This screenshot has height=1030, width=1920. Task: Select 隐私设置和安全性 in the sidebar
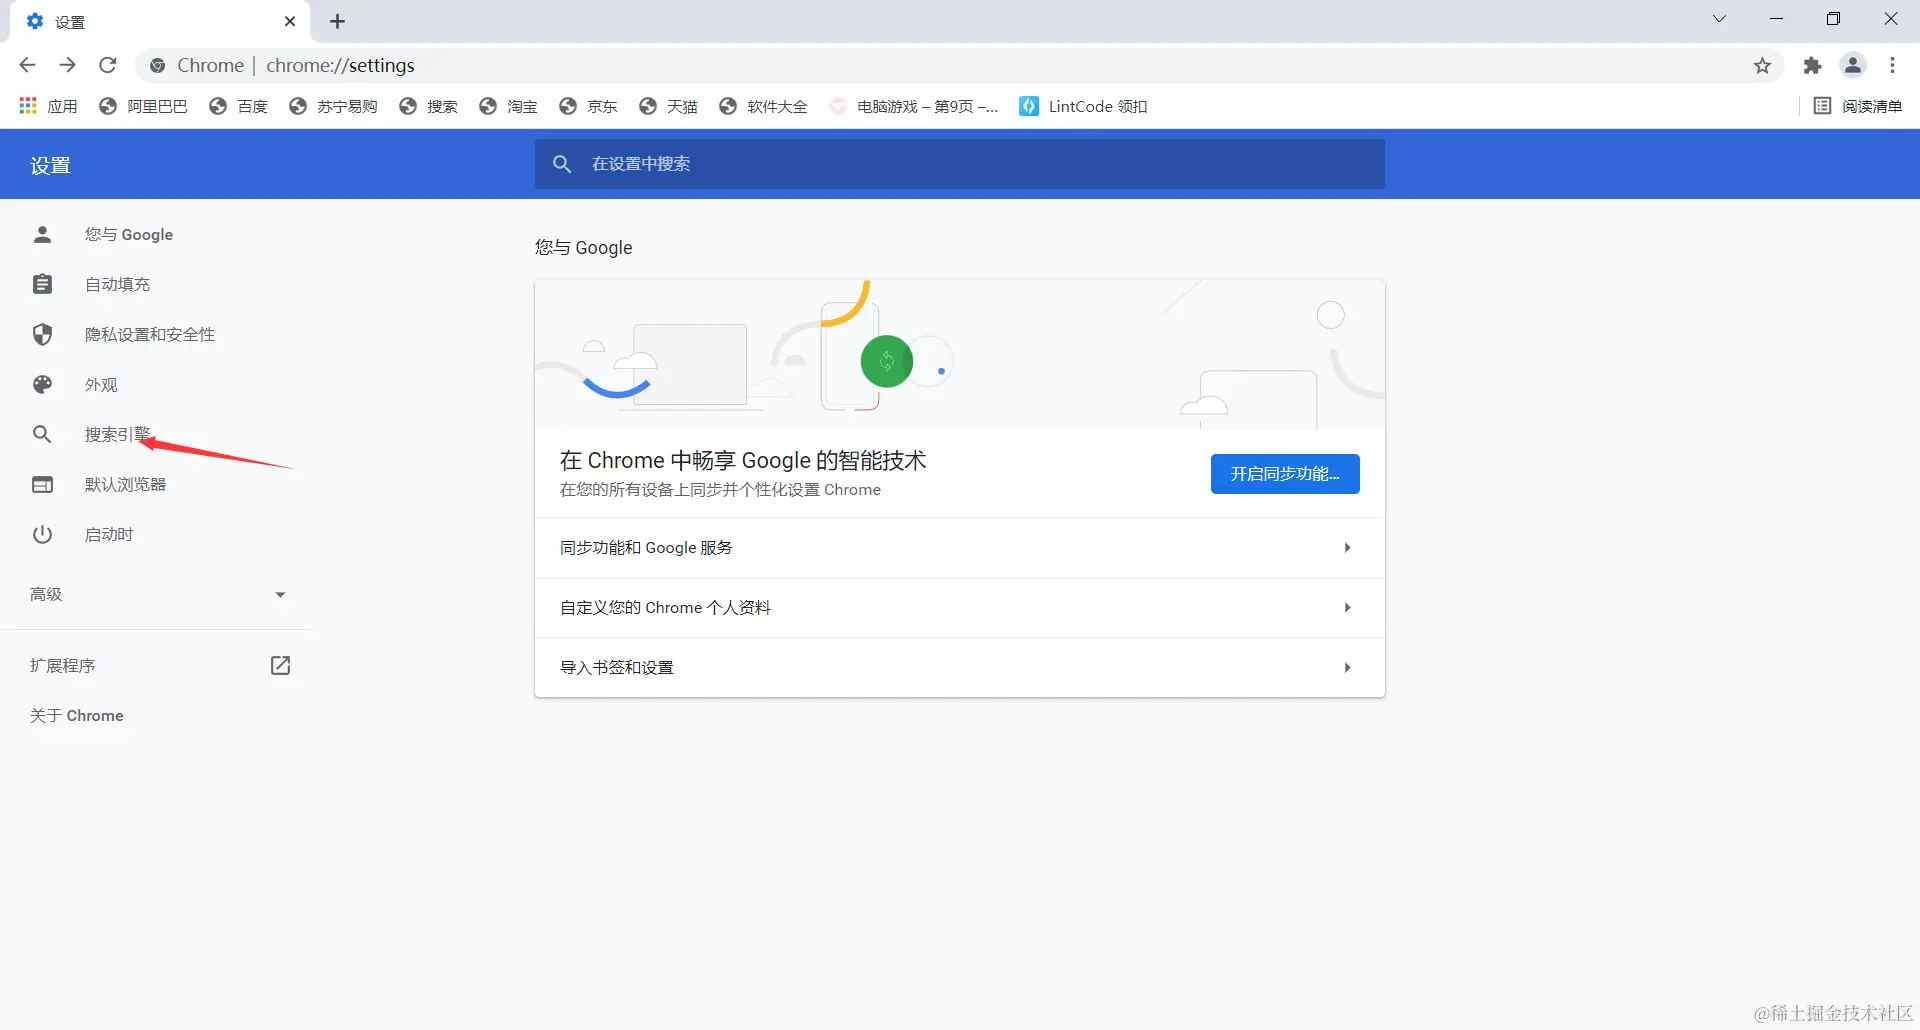149,334
